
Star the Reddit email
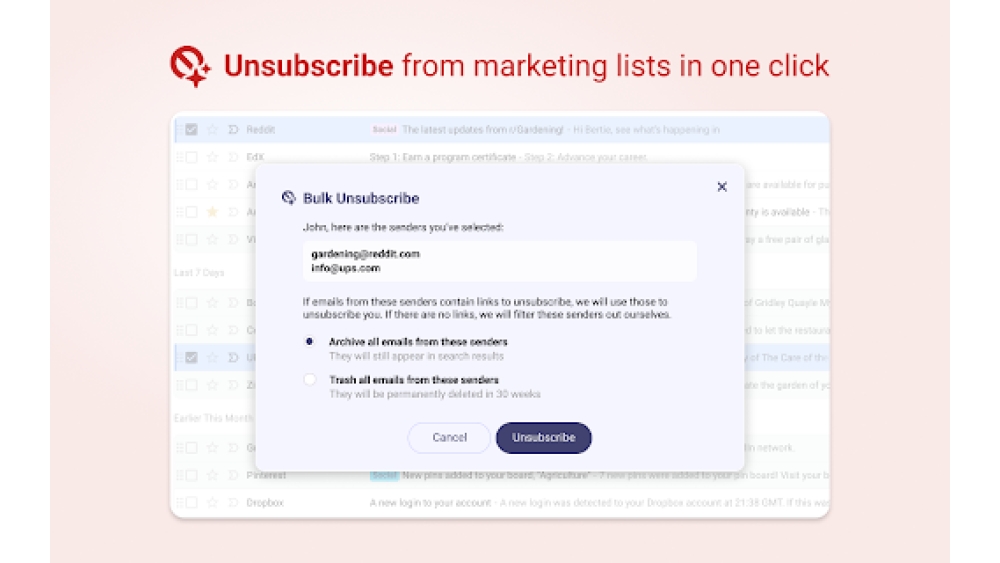[212, 130]
